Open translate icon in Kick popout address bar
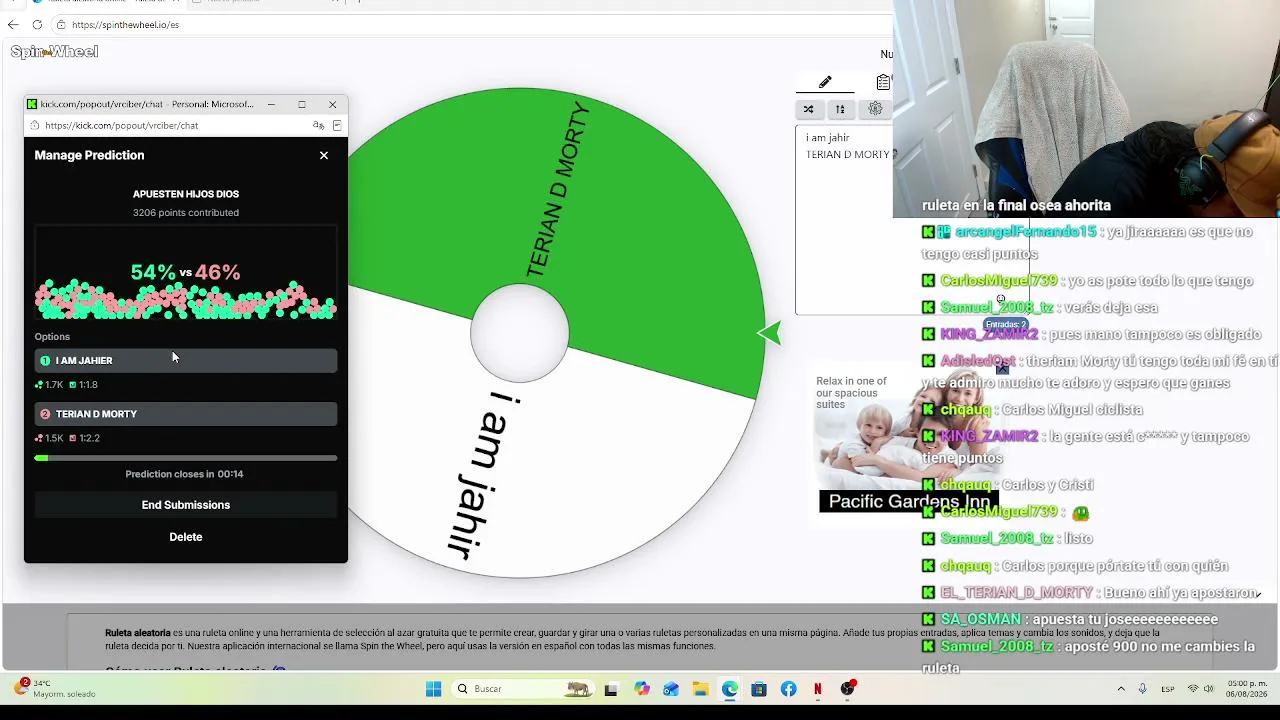The image size is (1280, 720). 318,125
